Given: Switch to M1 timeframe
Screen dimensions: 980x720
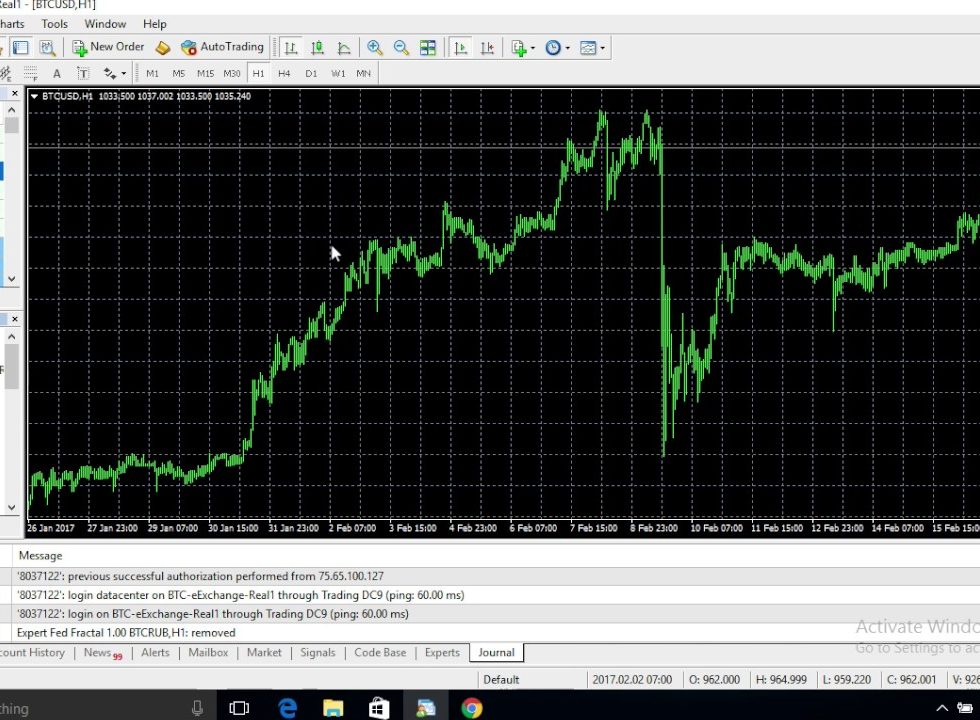Looking at the screenshot, I should point(152,74).
